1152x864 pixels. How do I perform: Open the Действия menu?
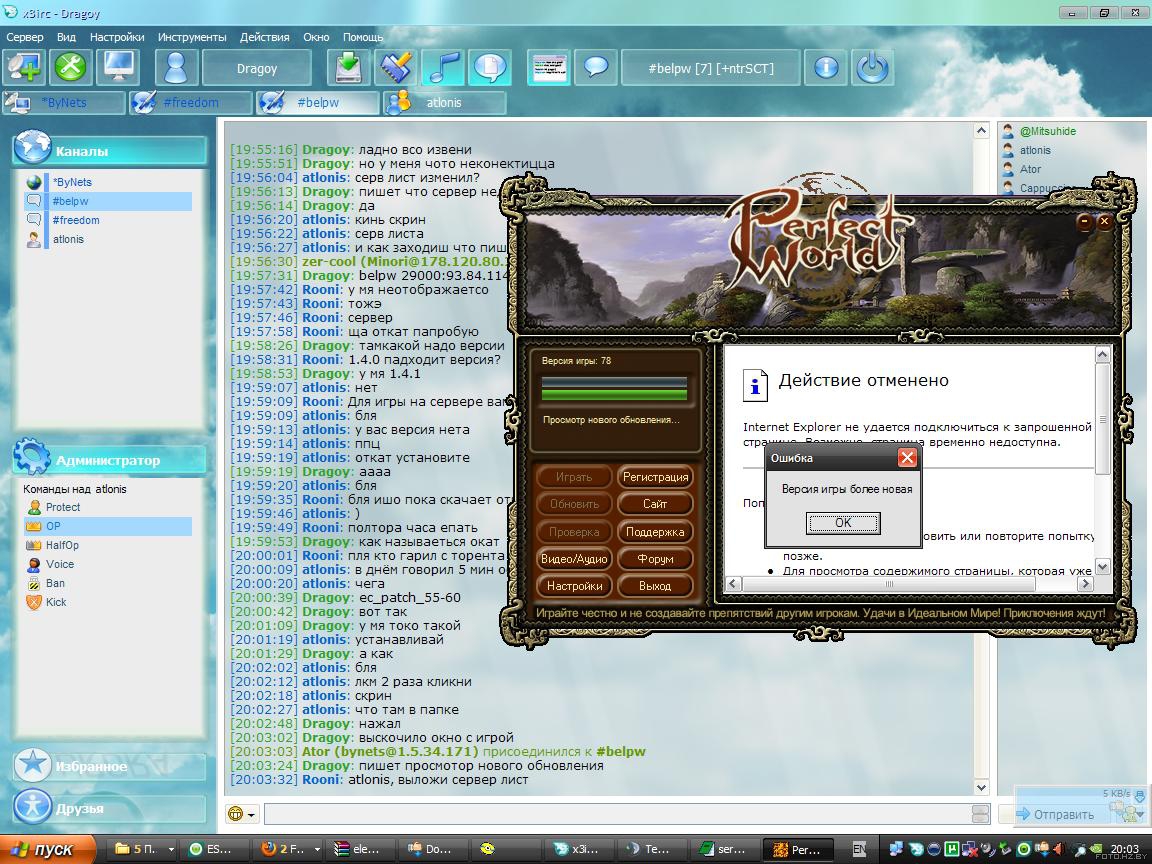tap(264, 37)
